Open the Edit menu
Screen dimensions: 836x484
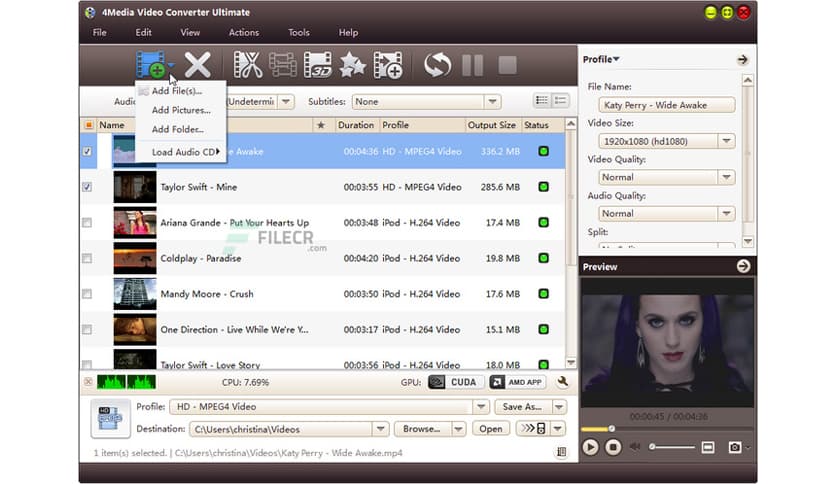143,33
